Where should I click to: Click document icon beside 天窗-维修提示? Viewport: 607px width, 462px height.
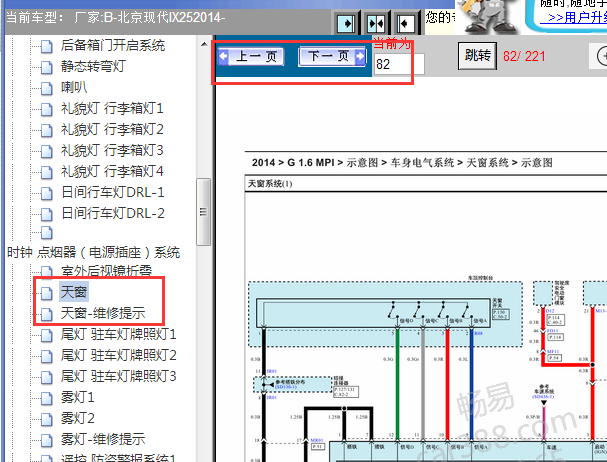[46, 314]
